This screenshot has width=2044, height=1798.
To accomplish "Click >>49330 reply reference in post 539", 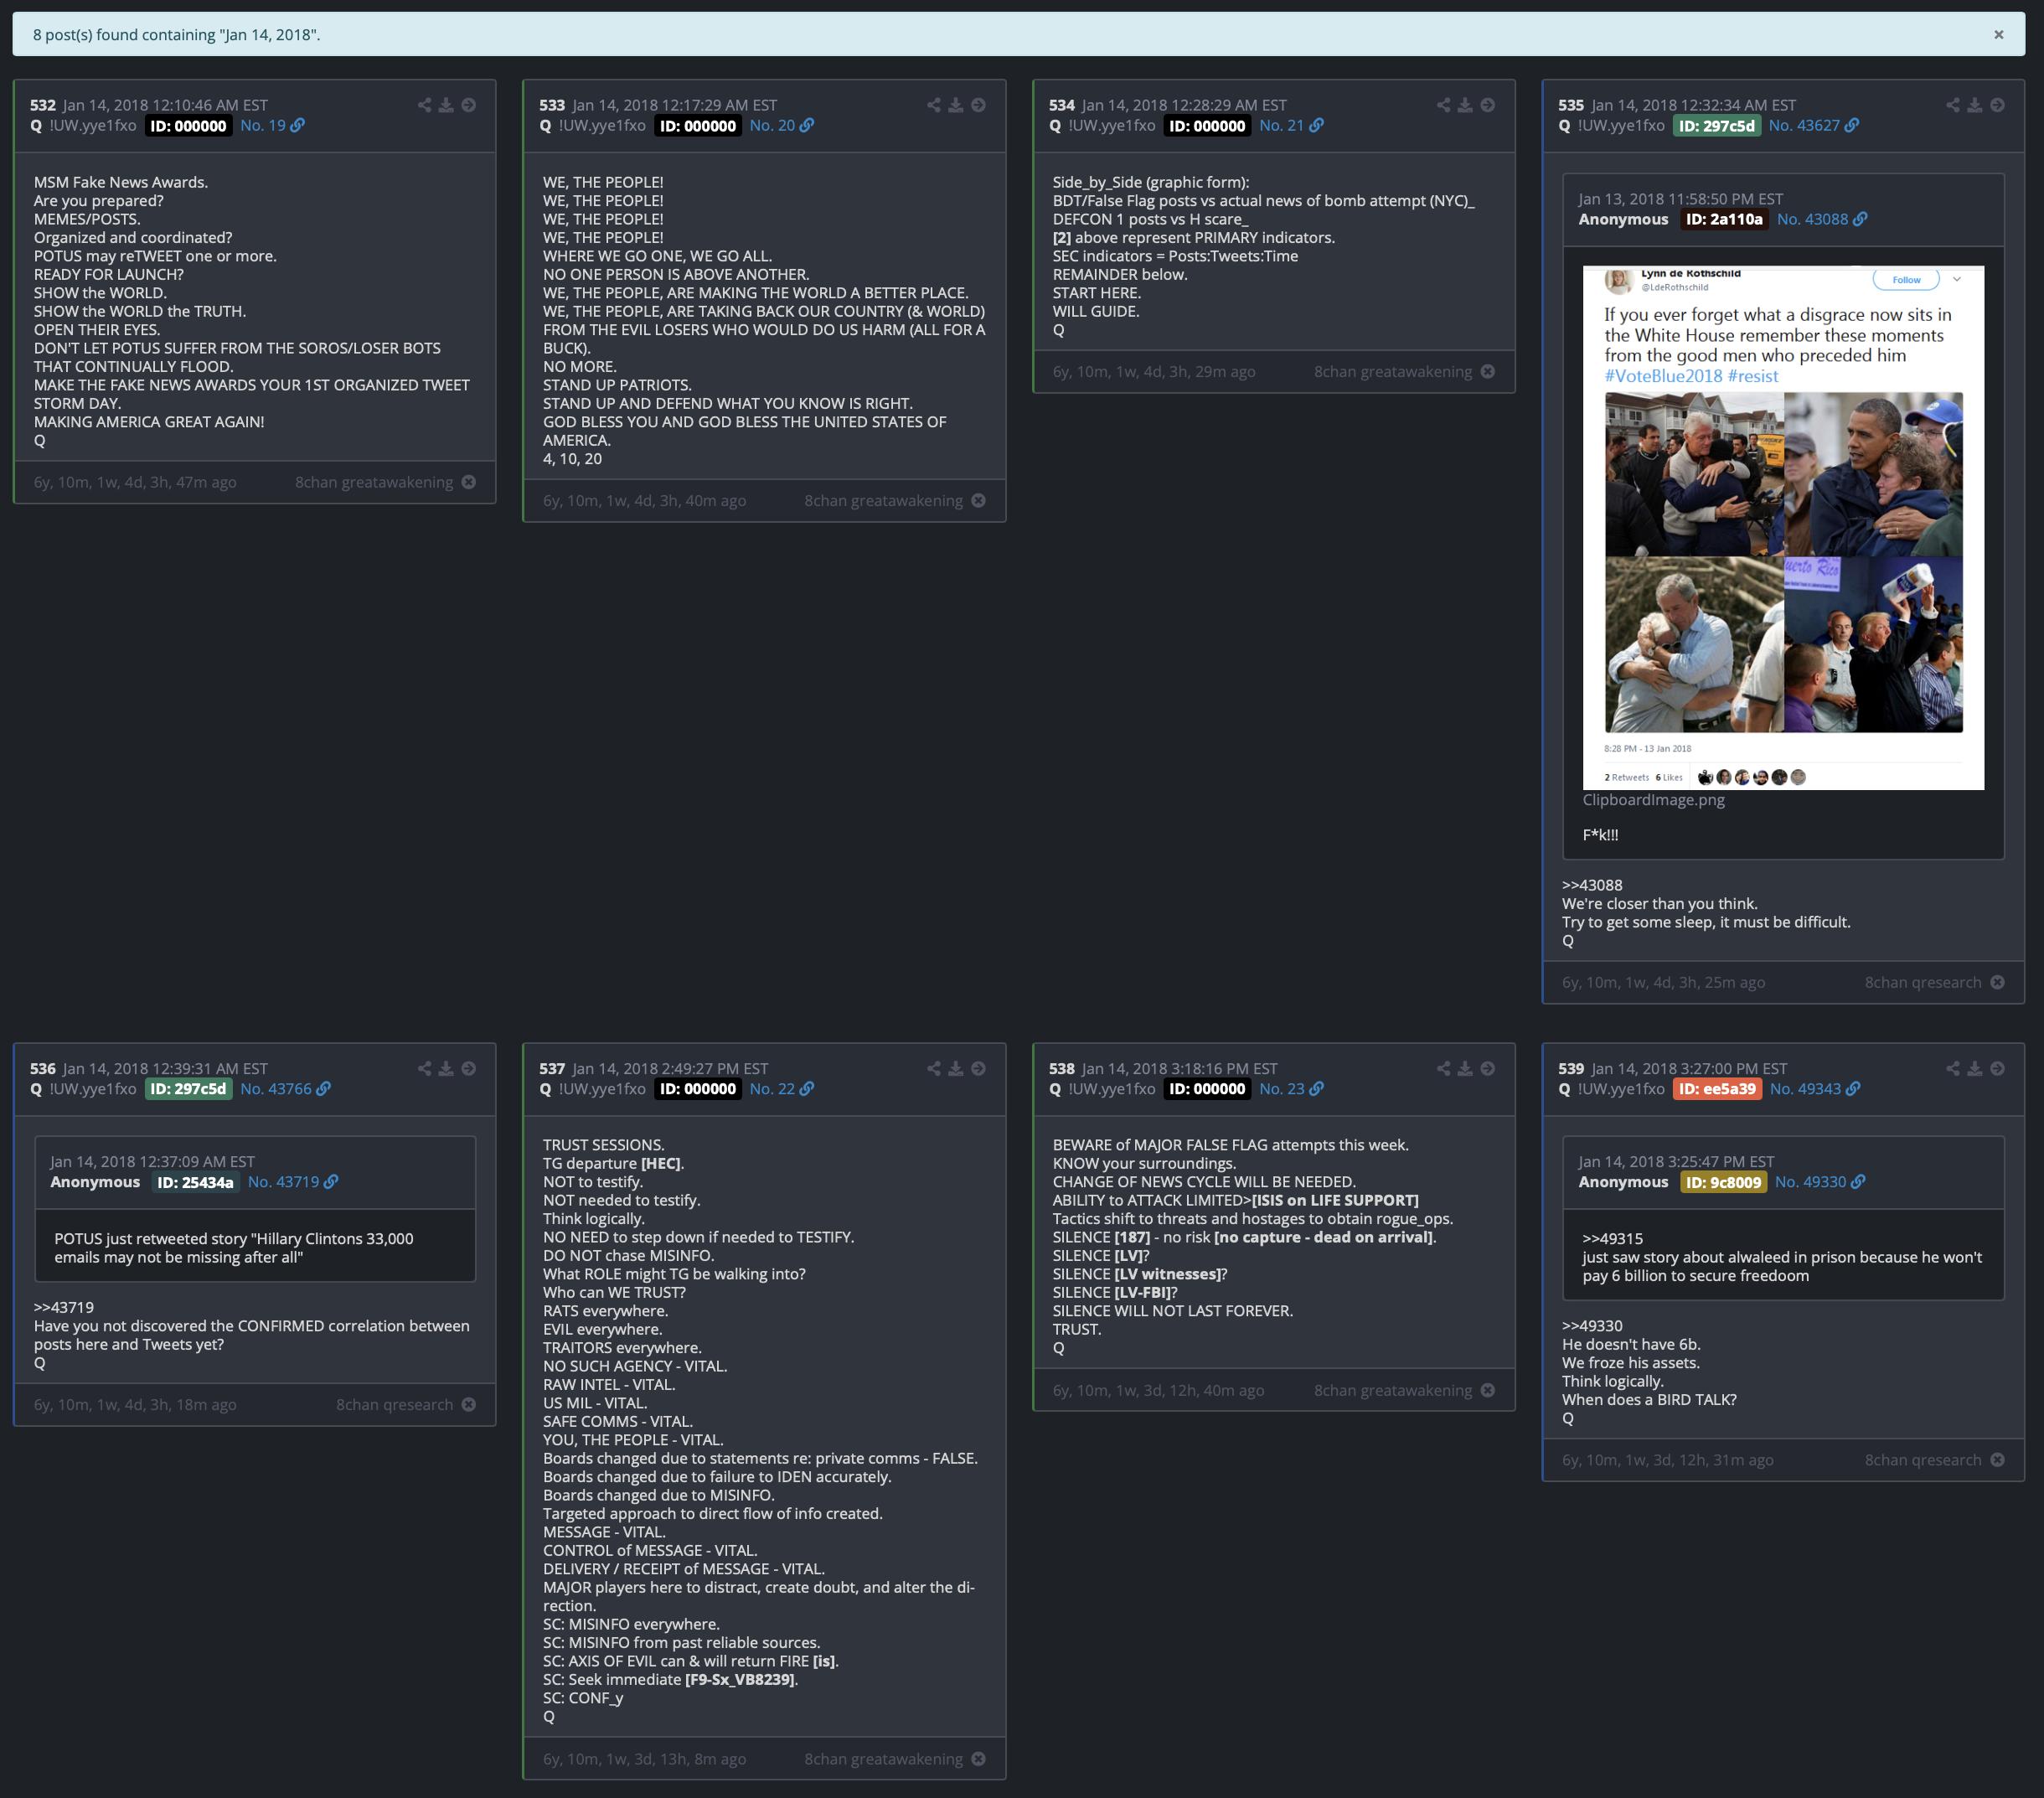I will pos(1592,1326).
